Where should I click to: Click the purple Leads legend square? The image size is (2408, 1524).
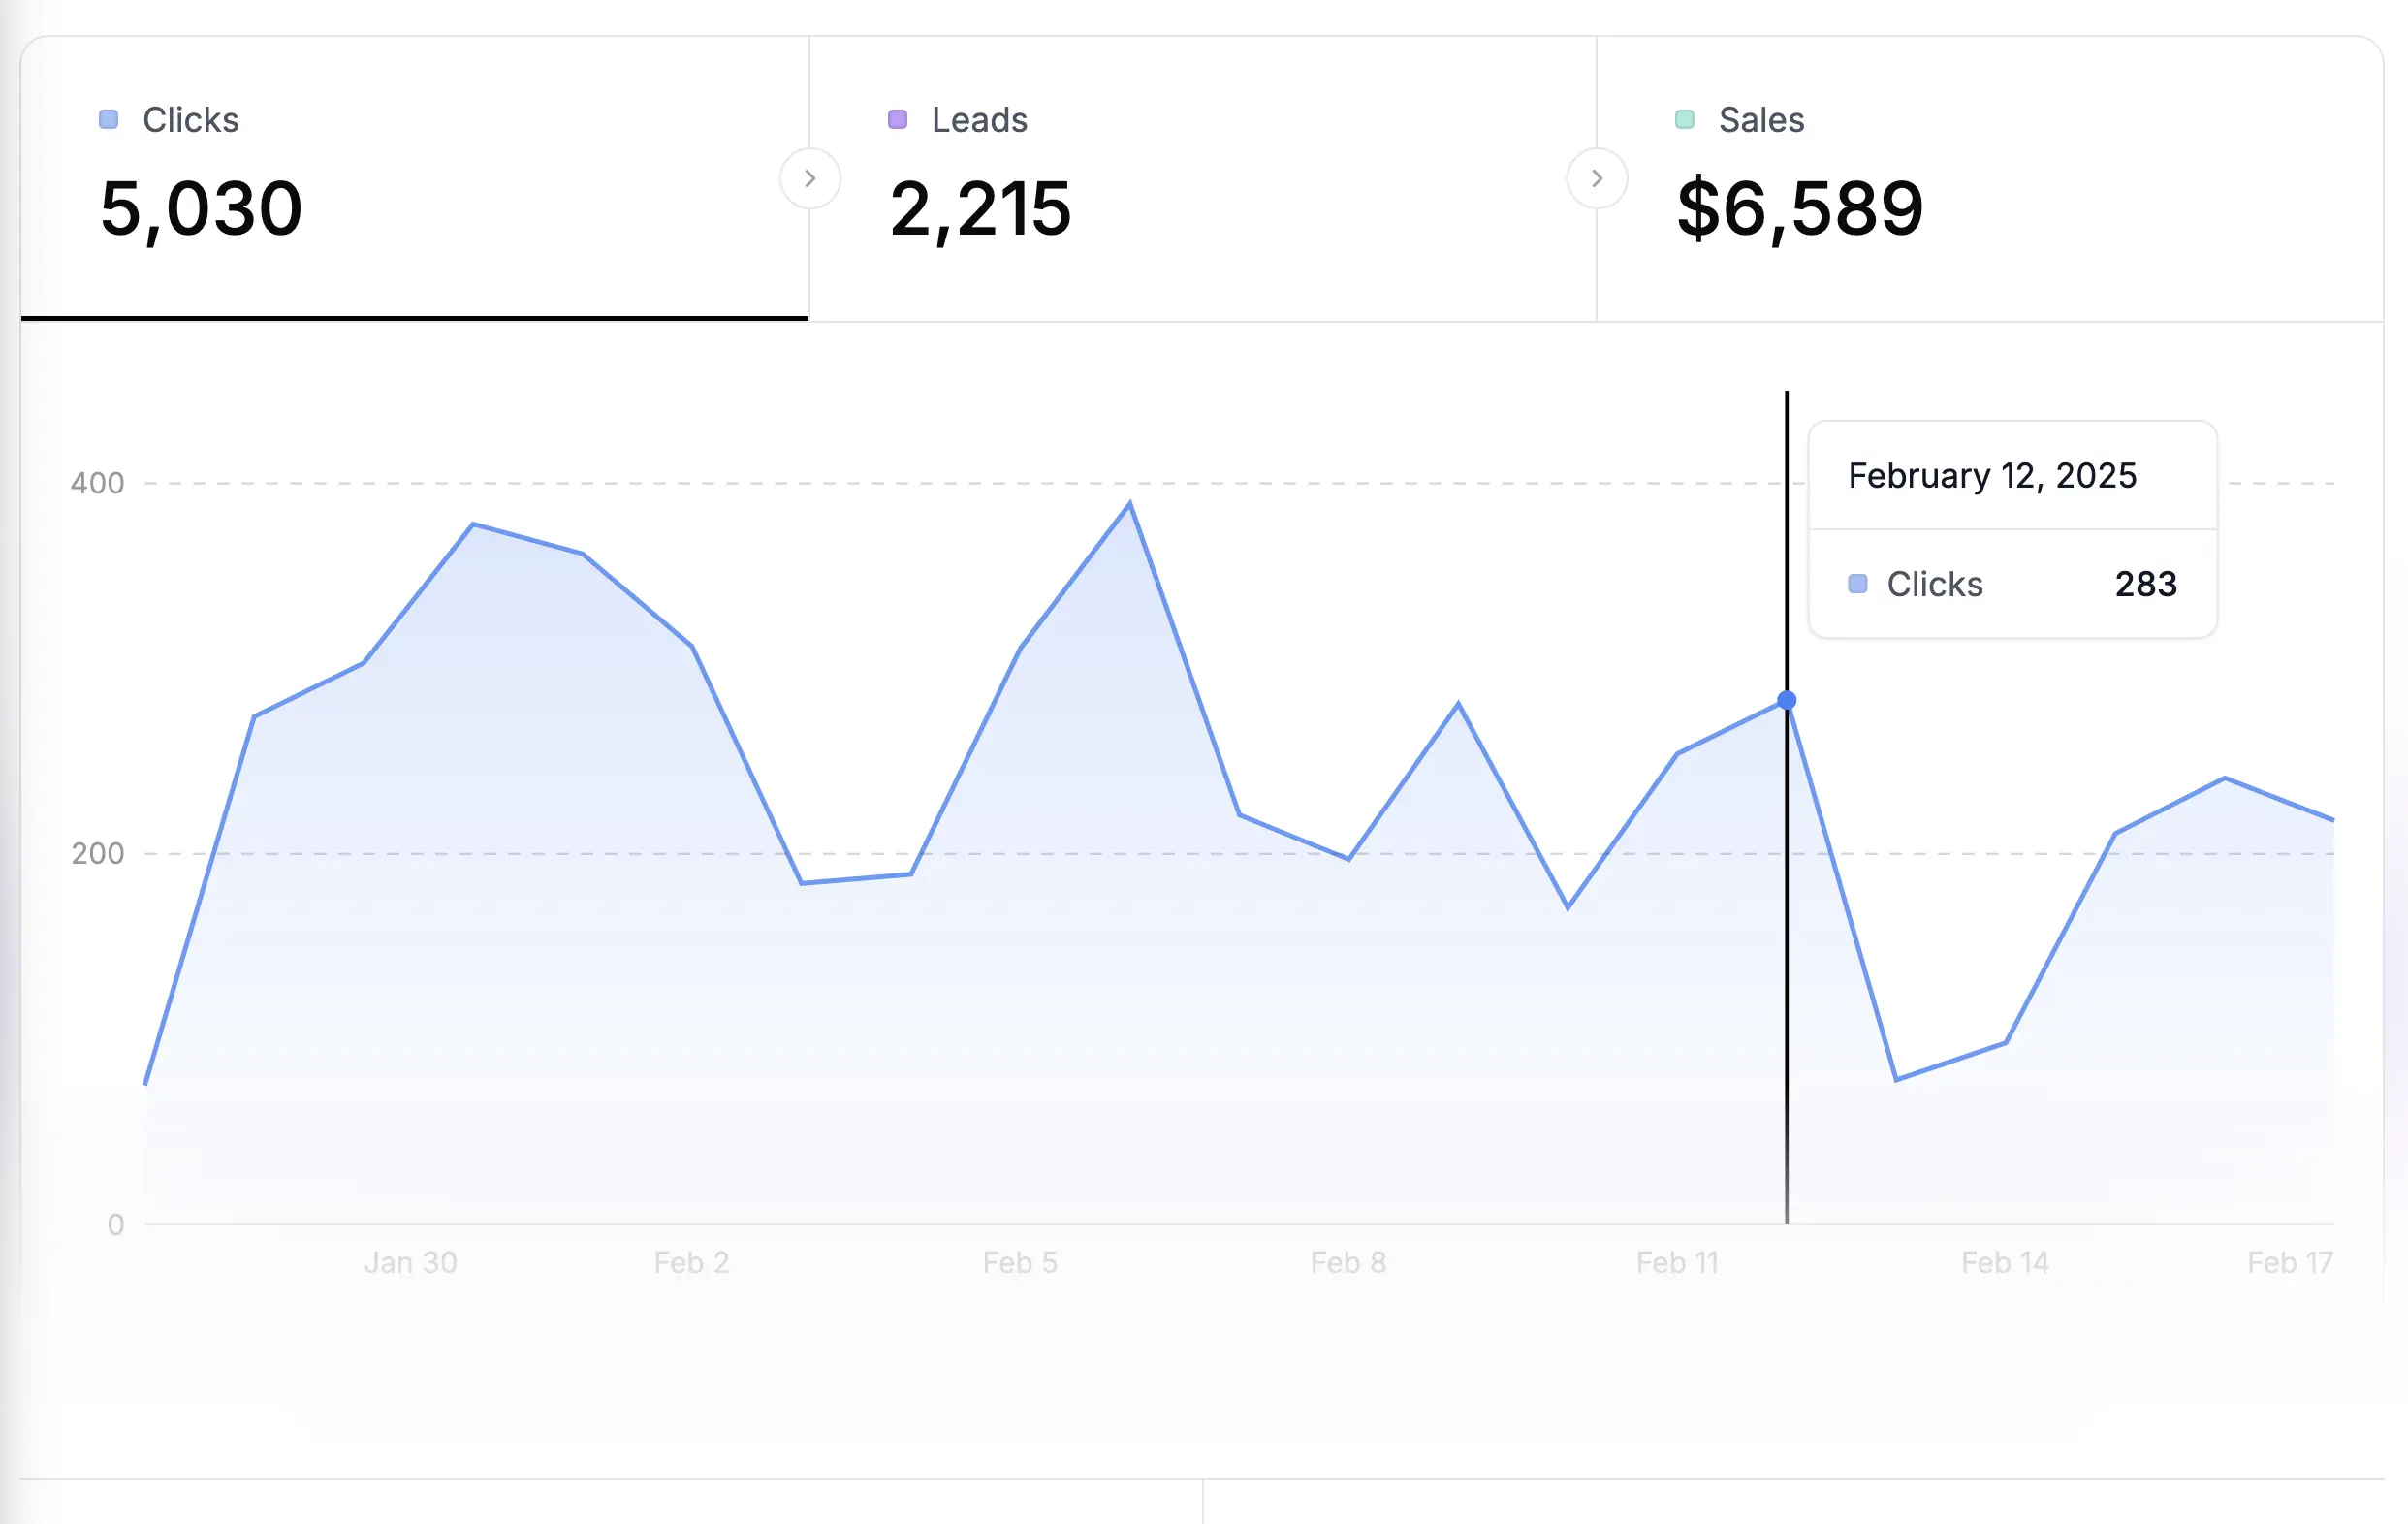click(897, 118)
